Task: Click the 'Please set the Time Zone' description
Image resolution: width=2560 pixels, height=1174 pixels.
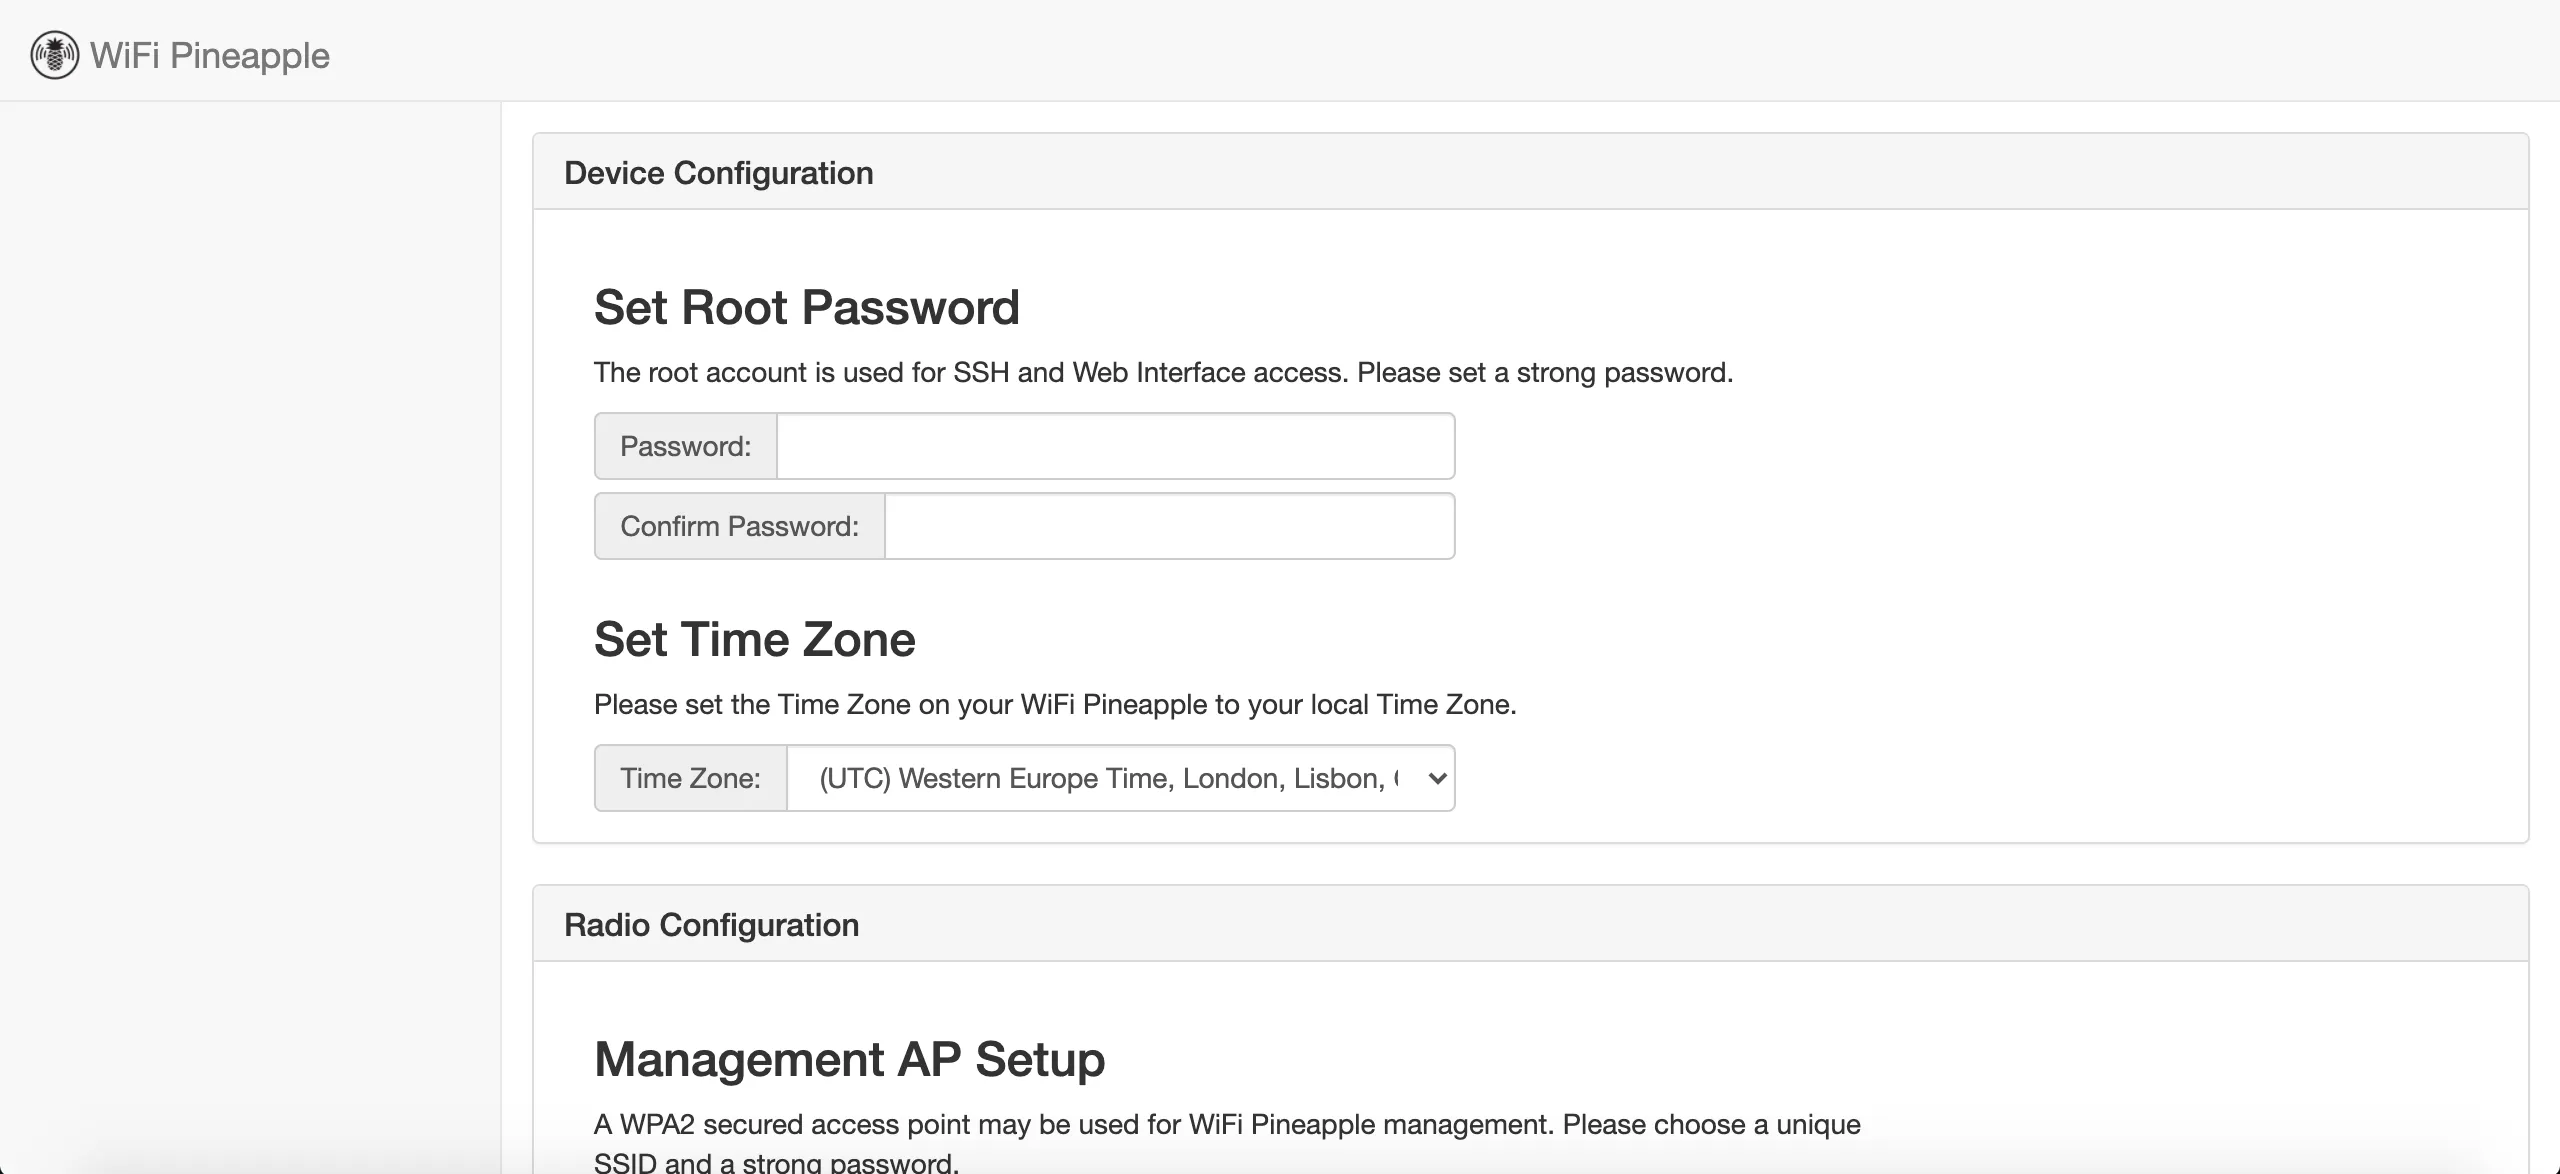Action: pos(1055,704)
